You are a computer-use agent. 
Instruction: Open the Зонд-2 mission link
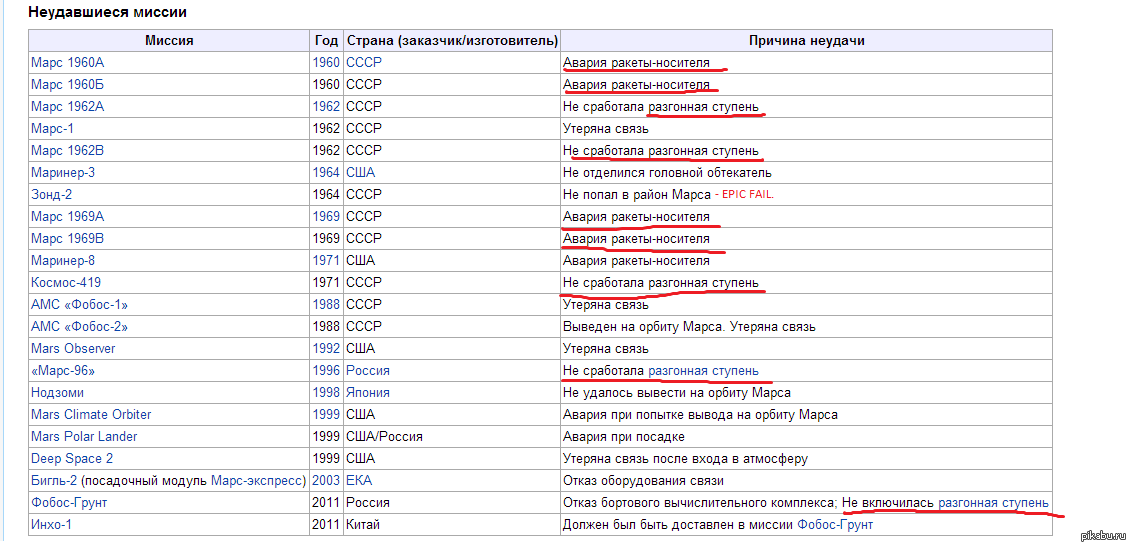(52, 195)
